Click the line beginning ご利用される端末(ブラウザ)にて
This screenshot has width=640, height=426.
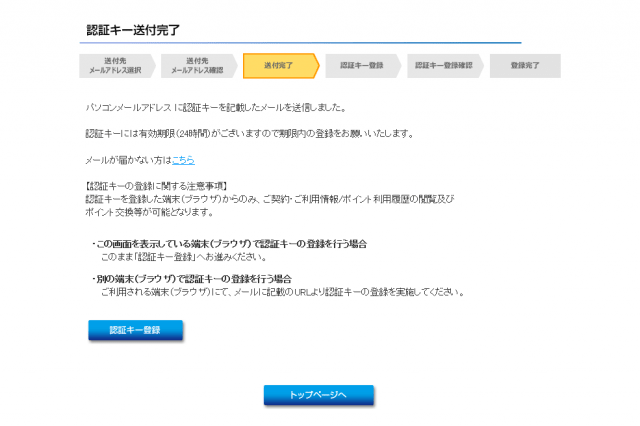coord(282,292)
